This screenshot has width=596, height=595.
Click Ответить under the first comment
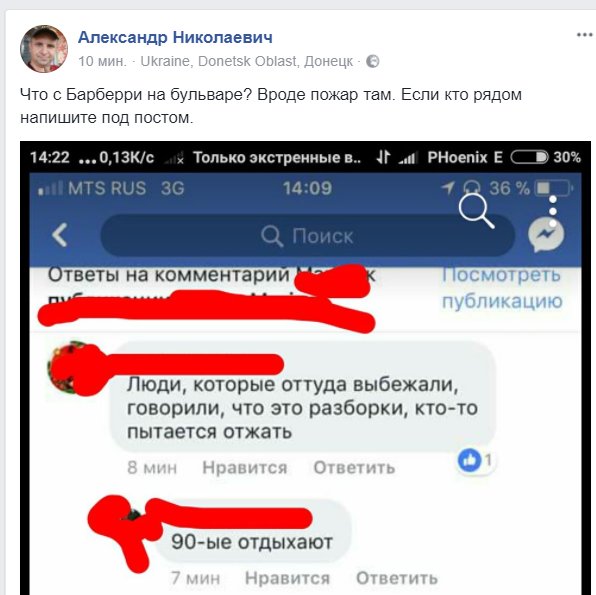tap(354, 467)
